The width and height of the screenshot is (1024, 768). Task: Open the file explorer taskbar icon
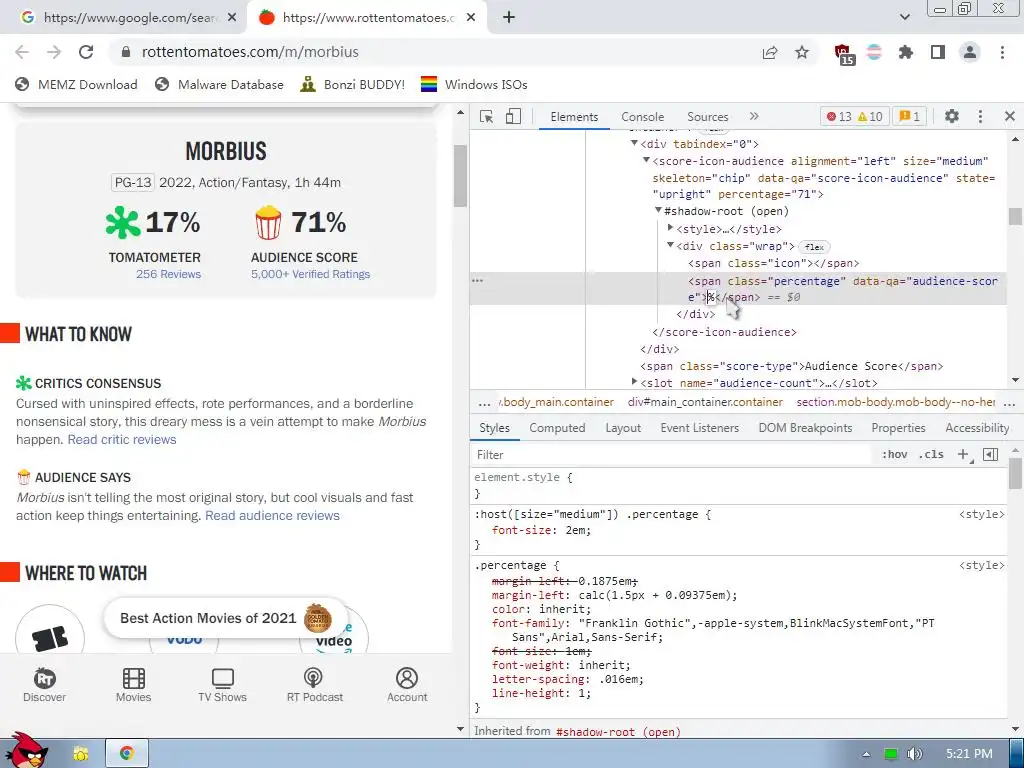(x=80, y=754)
